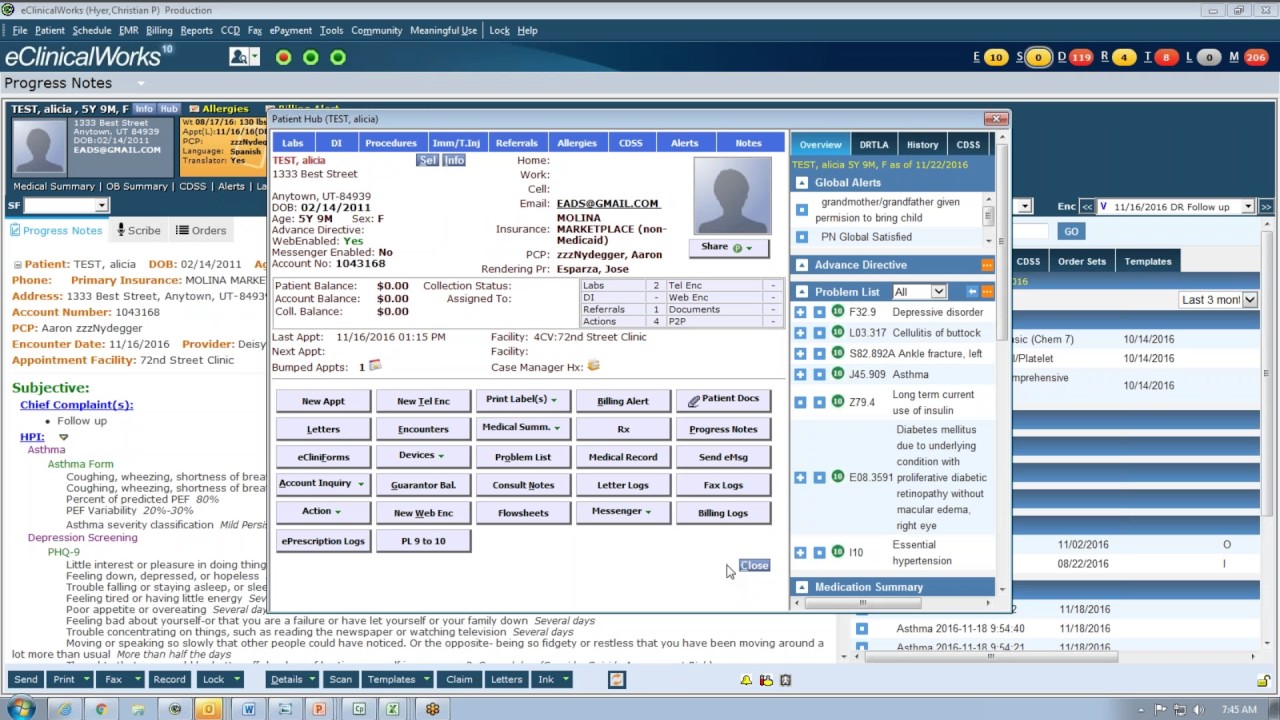This screenshot has height=720, width=1280.
Task: Open the Billing menu
Action: pos(158,30)
